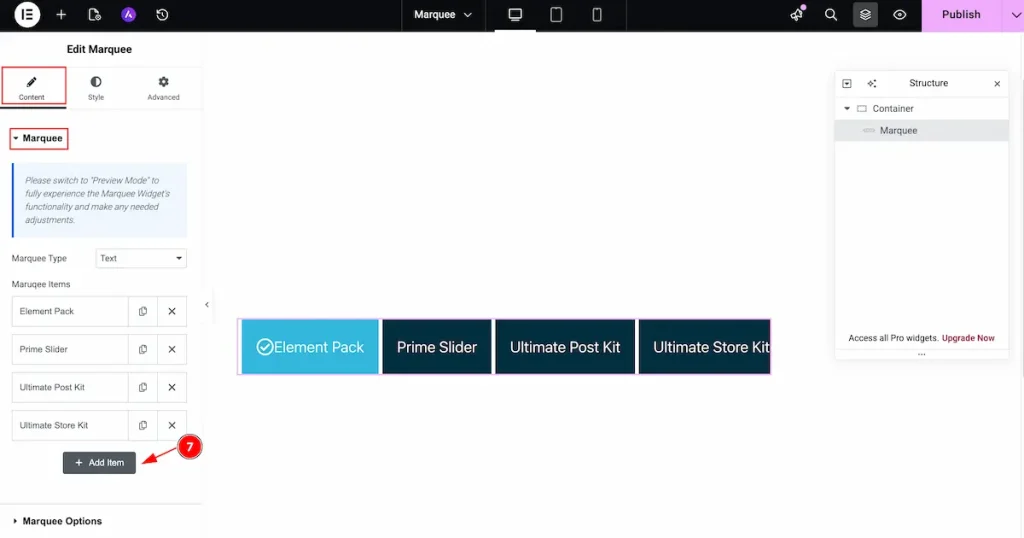Click the Prime Slider marquee tile
The width and height of the screenshot is (1024, 538).
pos(437,347)
